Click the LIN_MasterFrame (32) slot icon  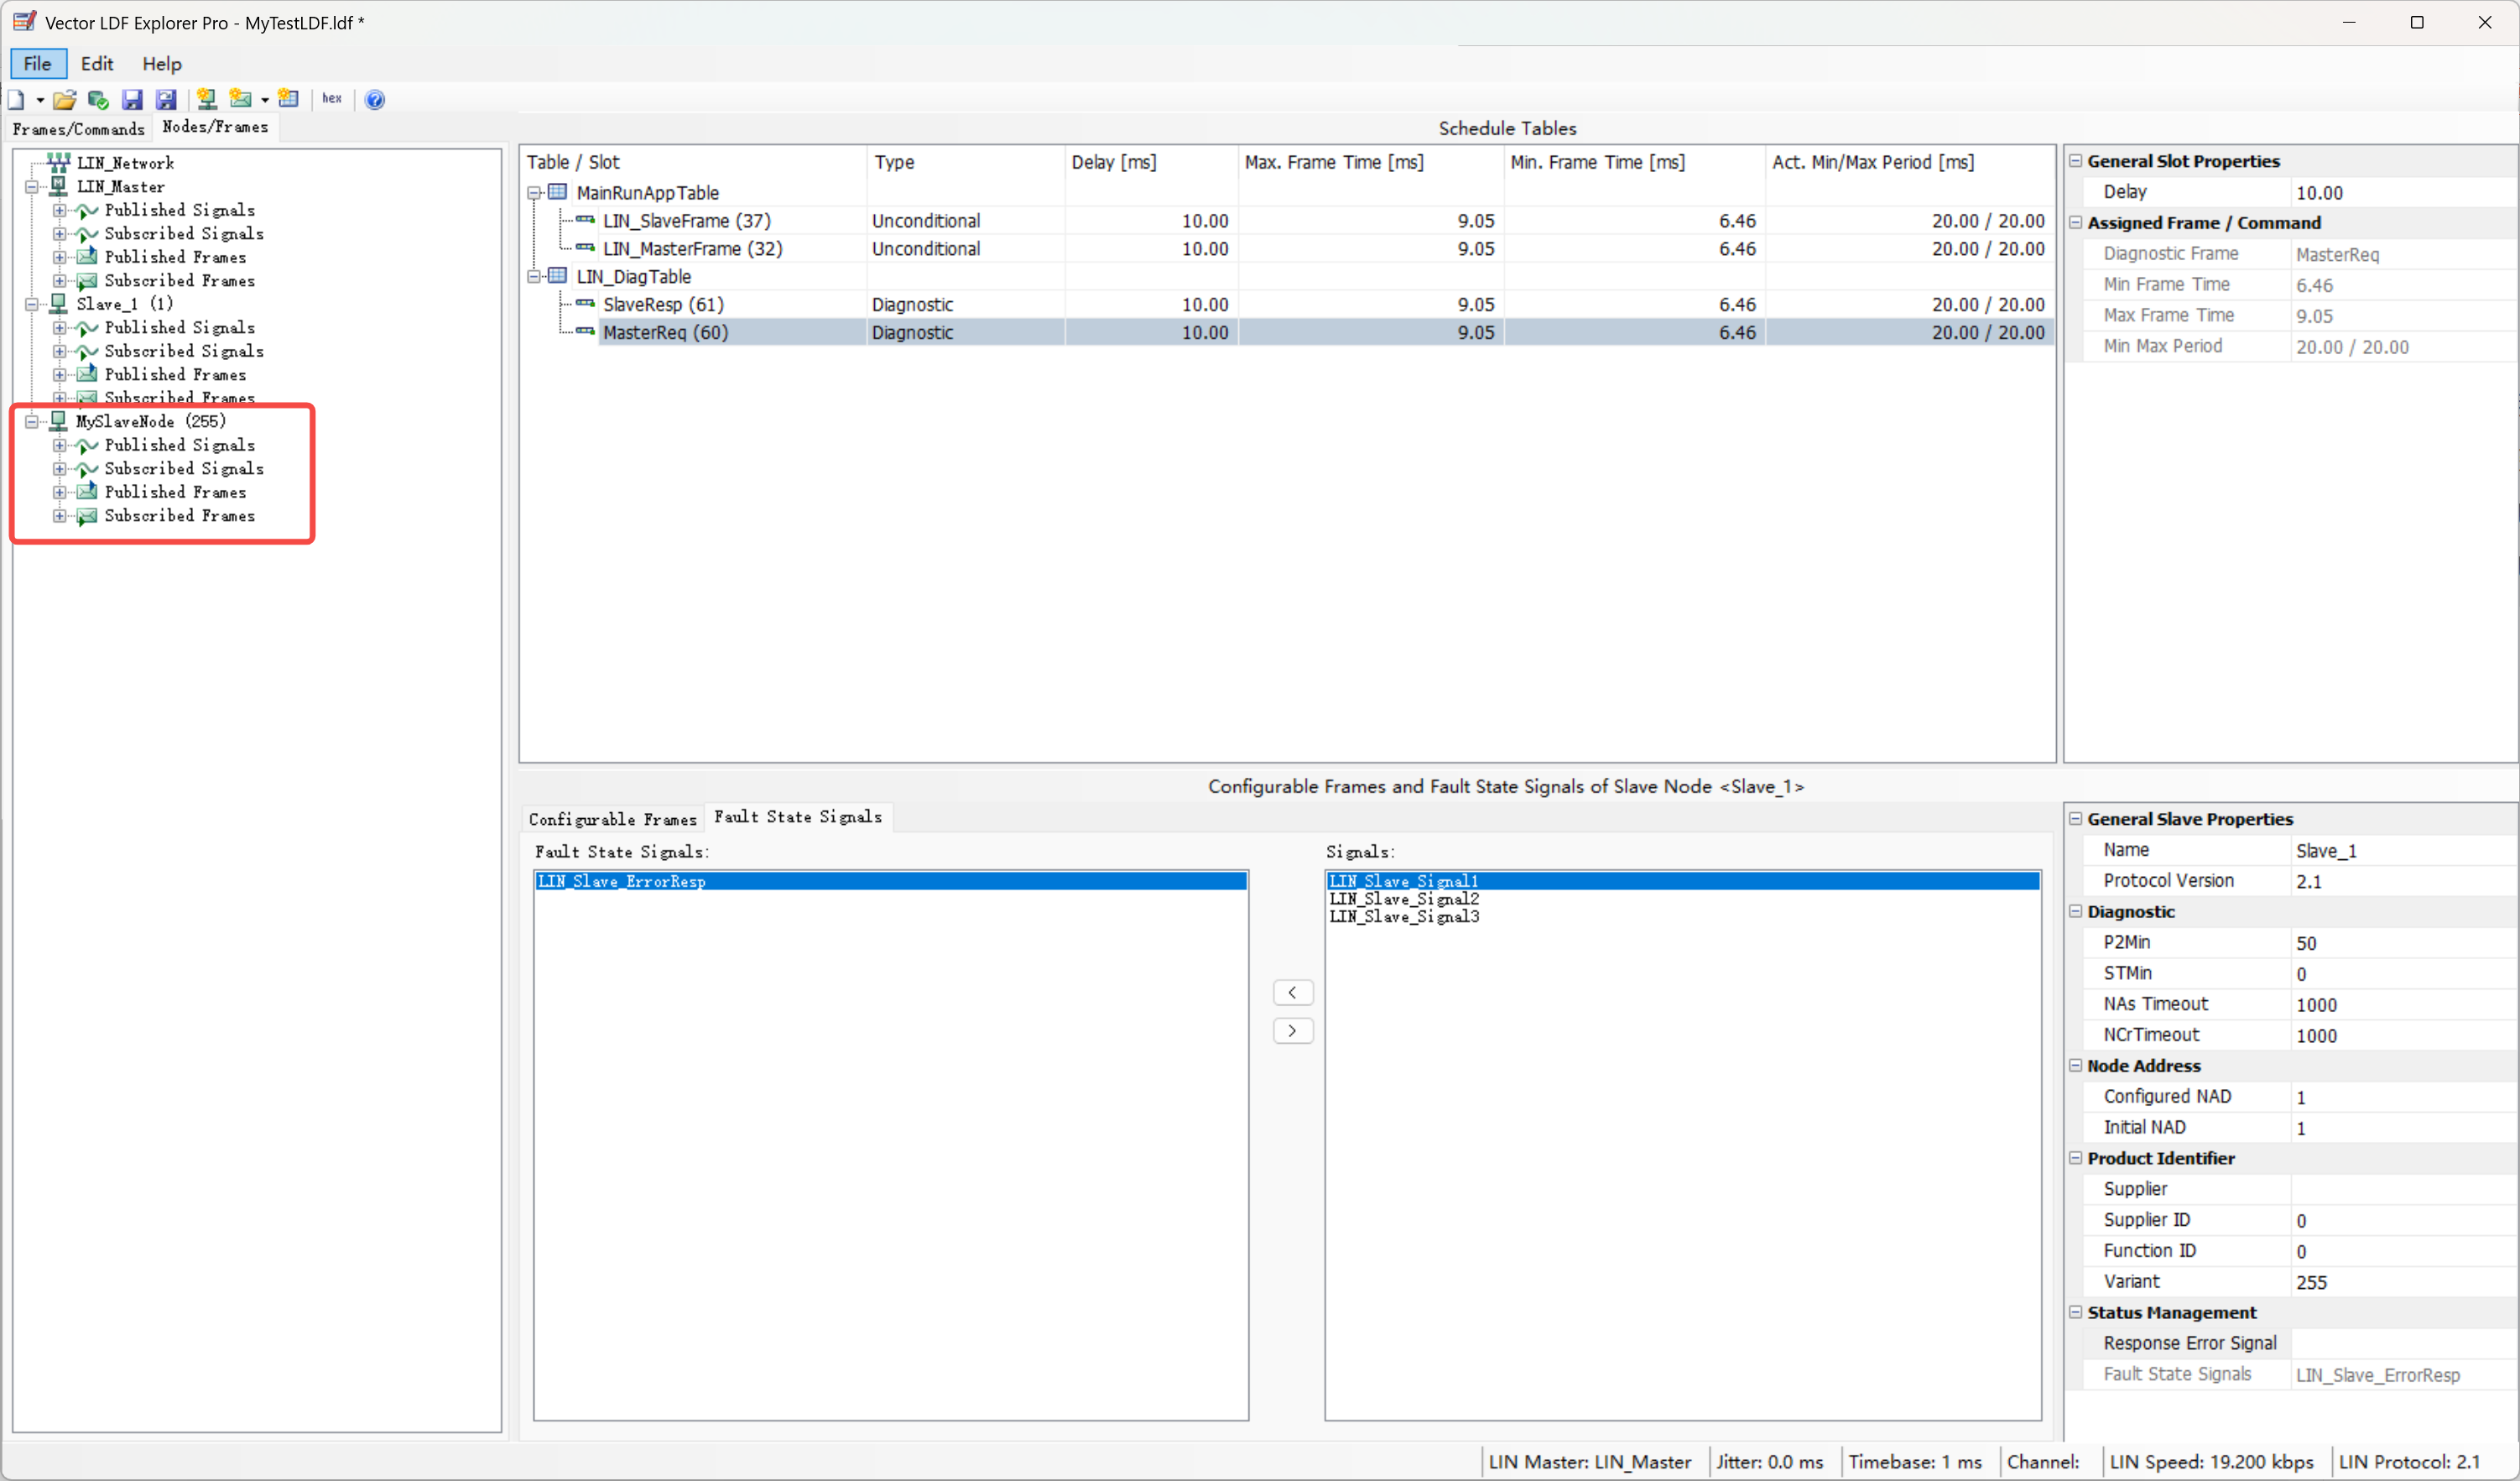pyautogui.click(x=585, y=248)
